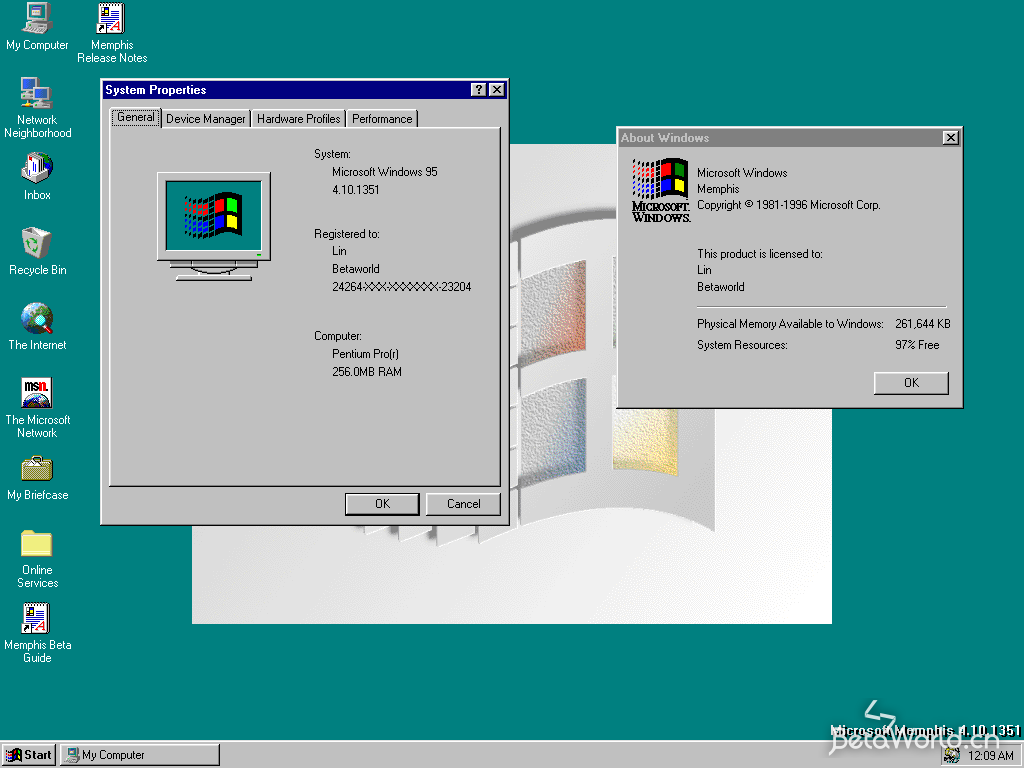Open the Start menu
Screen dimensions: 1024x768
(29, 755)
